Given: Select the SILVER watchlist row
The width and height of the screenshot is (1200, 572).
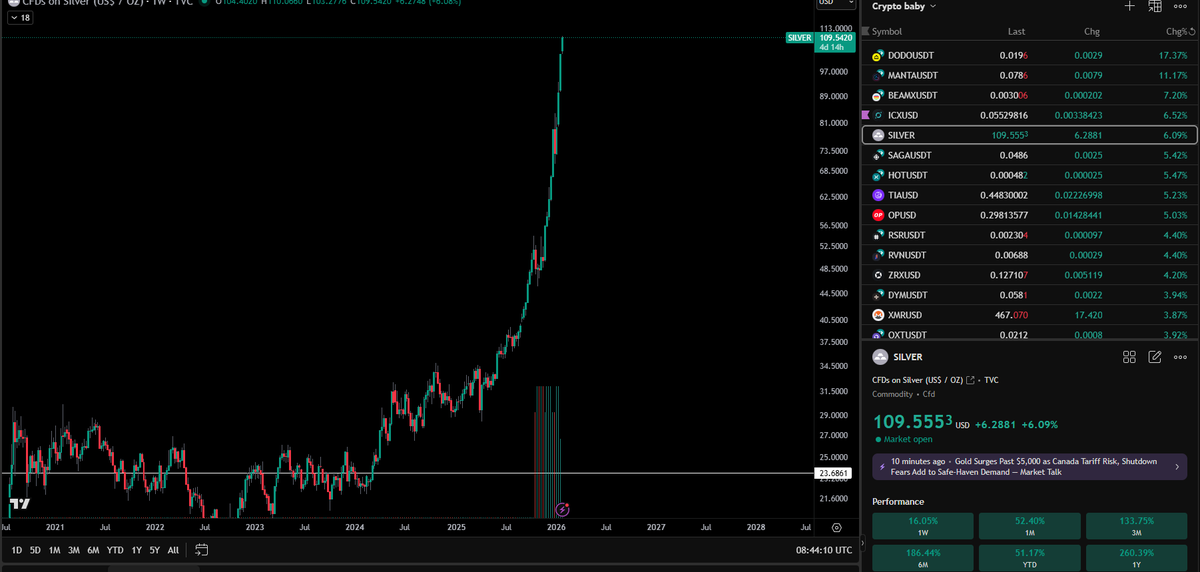Looking at the screenshot, I should pyautogui.click(x=1029, y=135).
